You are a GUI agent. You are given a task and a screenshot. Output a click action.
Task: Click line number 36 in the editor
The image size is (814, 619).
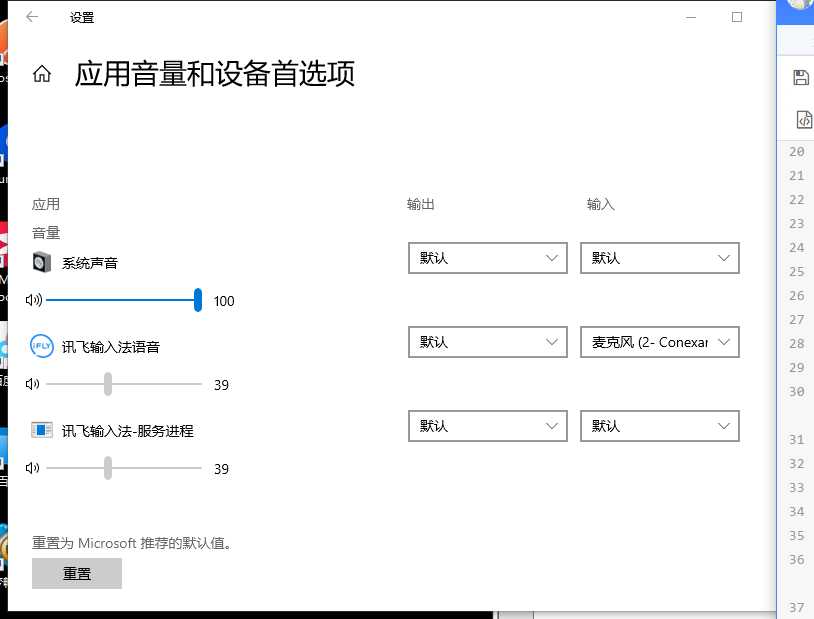[796, 560]
